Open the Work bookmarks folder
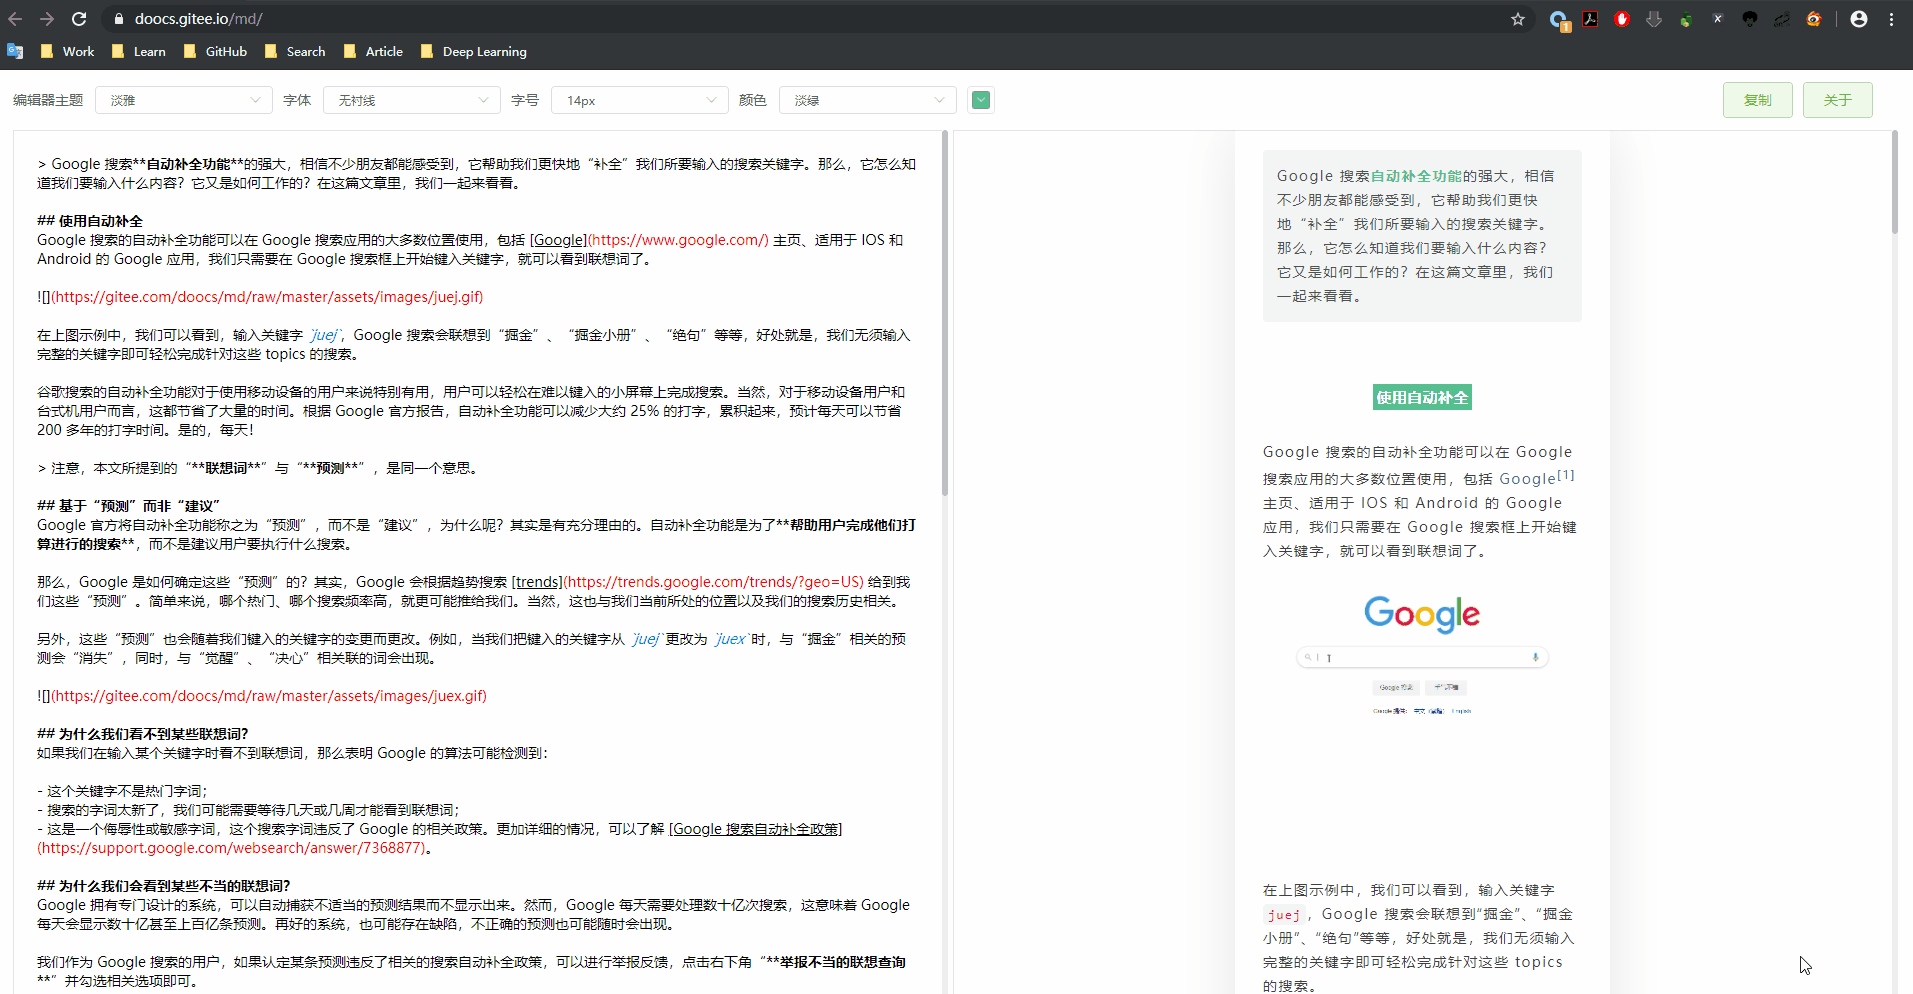The height and width of the screenshot is (994, 1913). coord(67,51)
